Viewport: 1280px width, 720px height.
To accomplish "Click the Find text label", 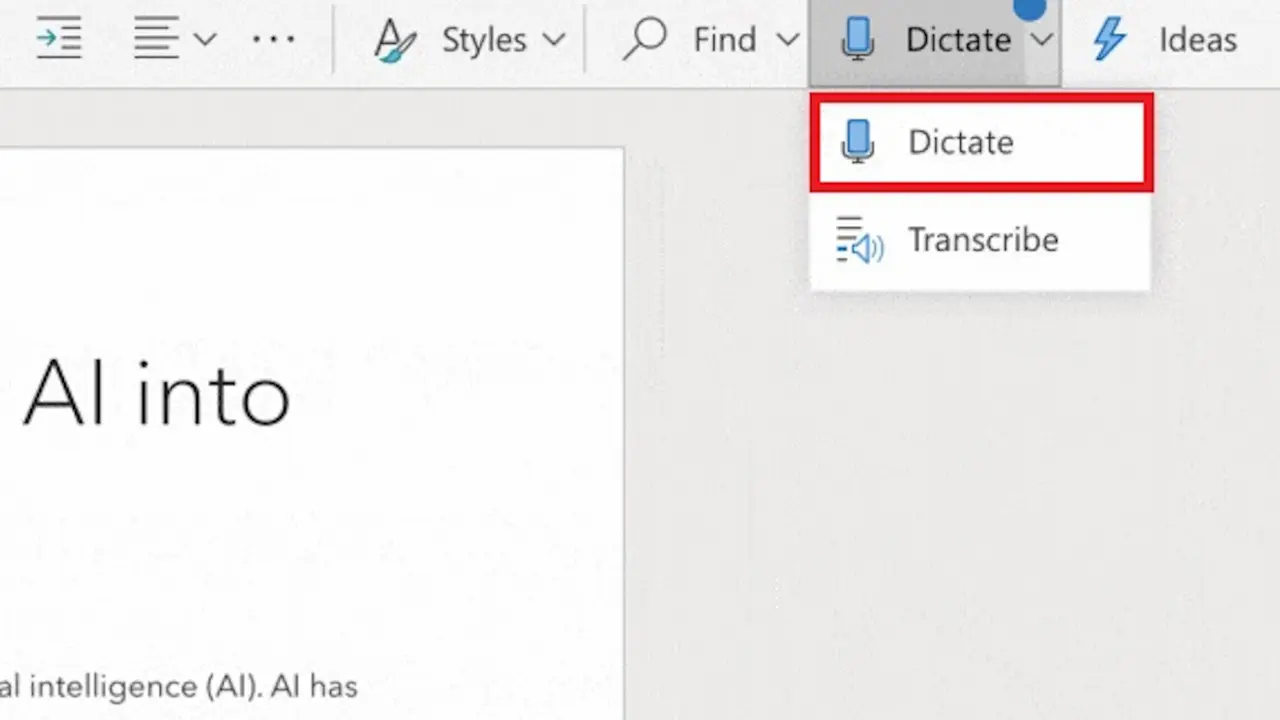I will pyautogui.click(x=724, y=40).
